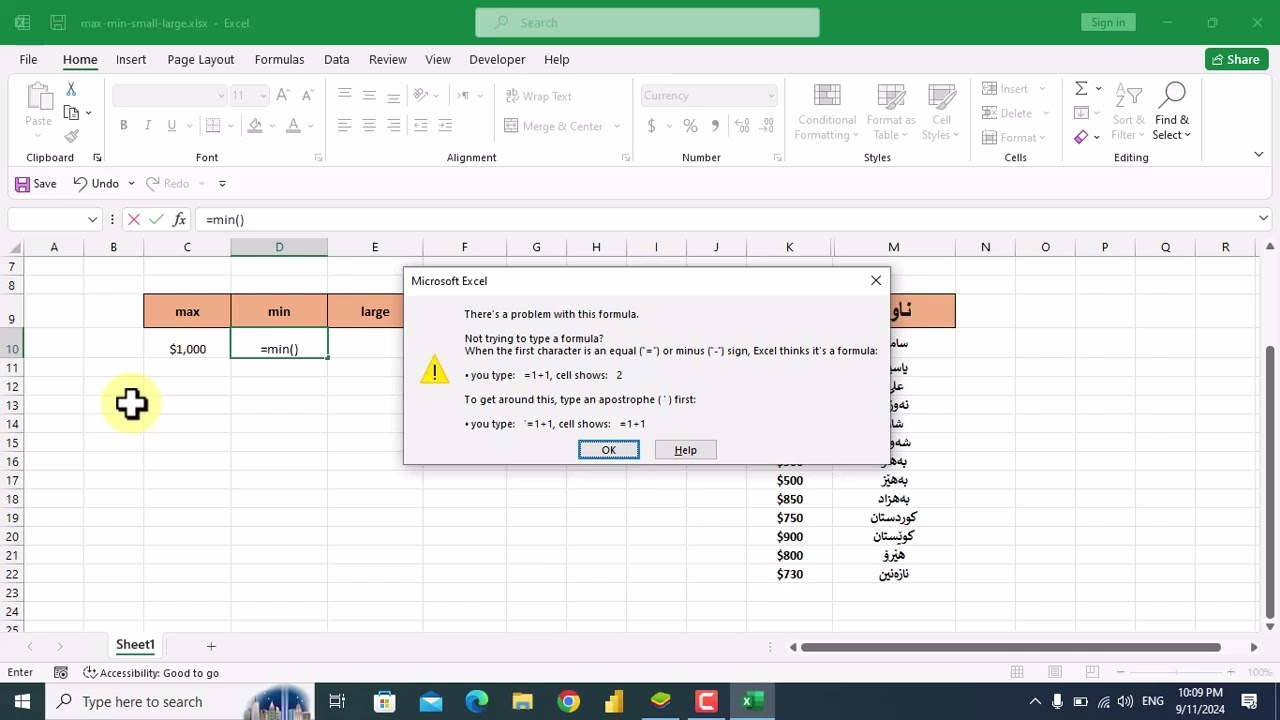Cancel formula entry with the X icon
This screenshot has width=1280, height=720.
pos(133,220)
